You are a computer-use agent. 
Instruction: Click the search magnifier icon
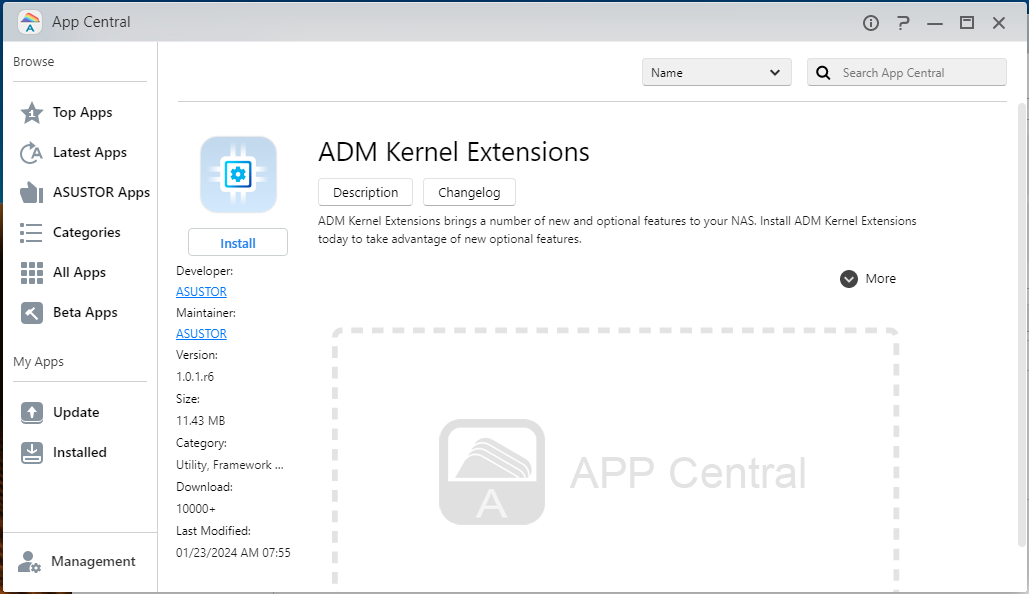823,73
